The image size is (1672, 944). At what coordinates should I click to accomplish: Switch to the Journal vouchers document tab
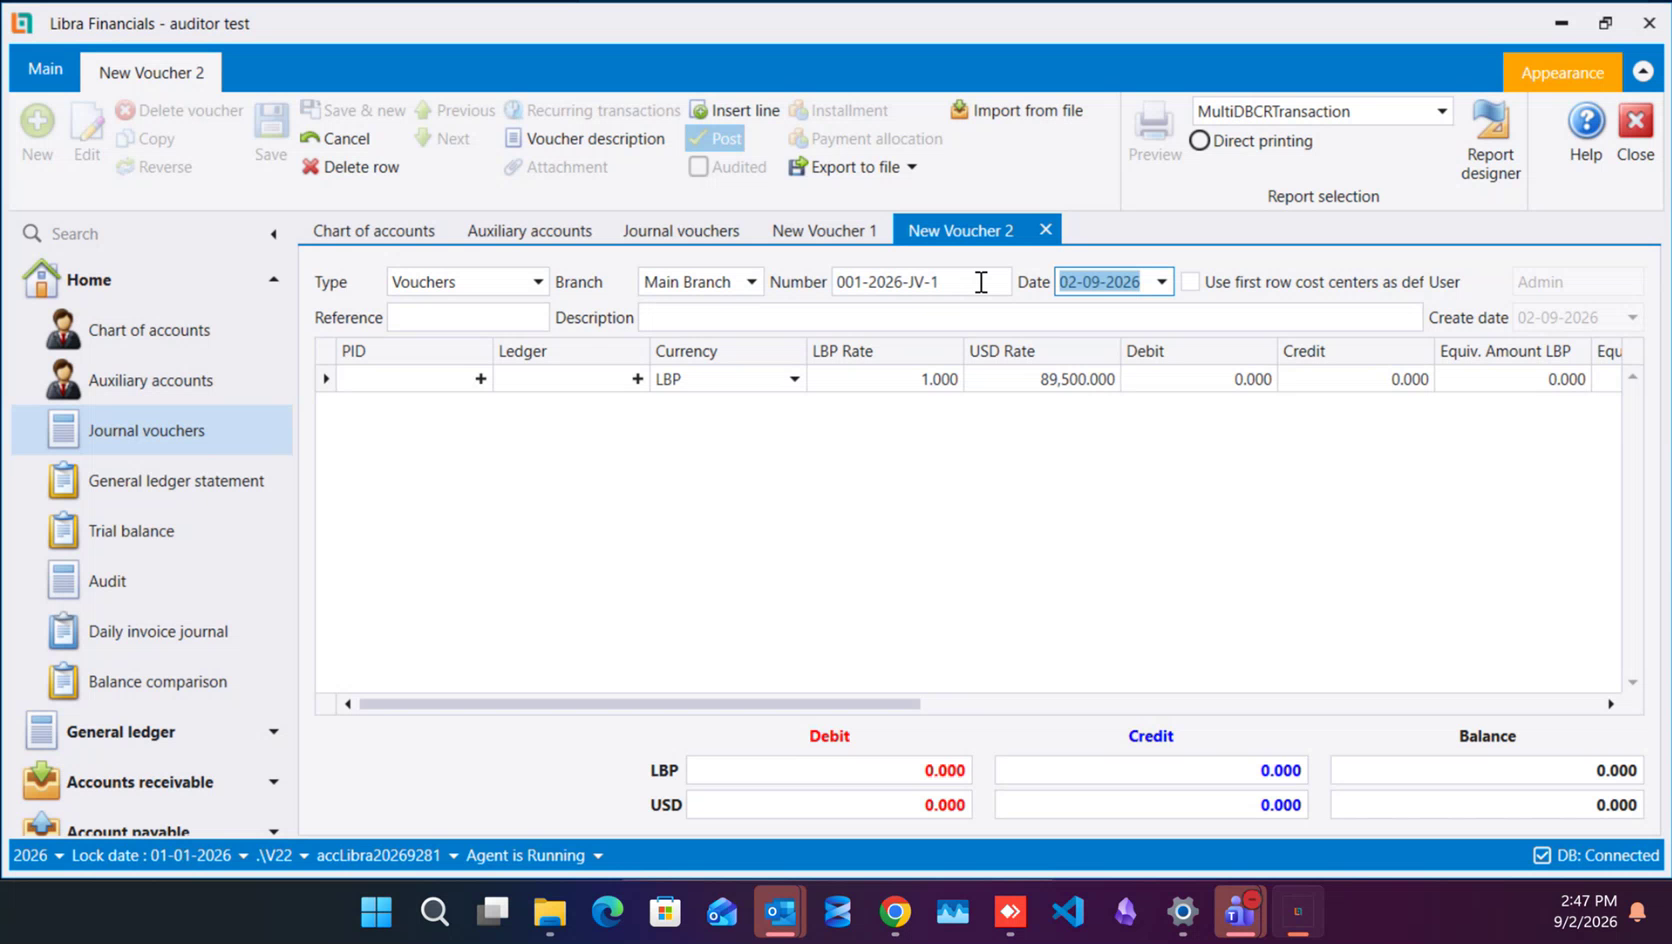pyautogui.click(x=681, y=231)
